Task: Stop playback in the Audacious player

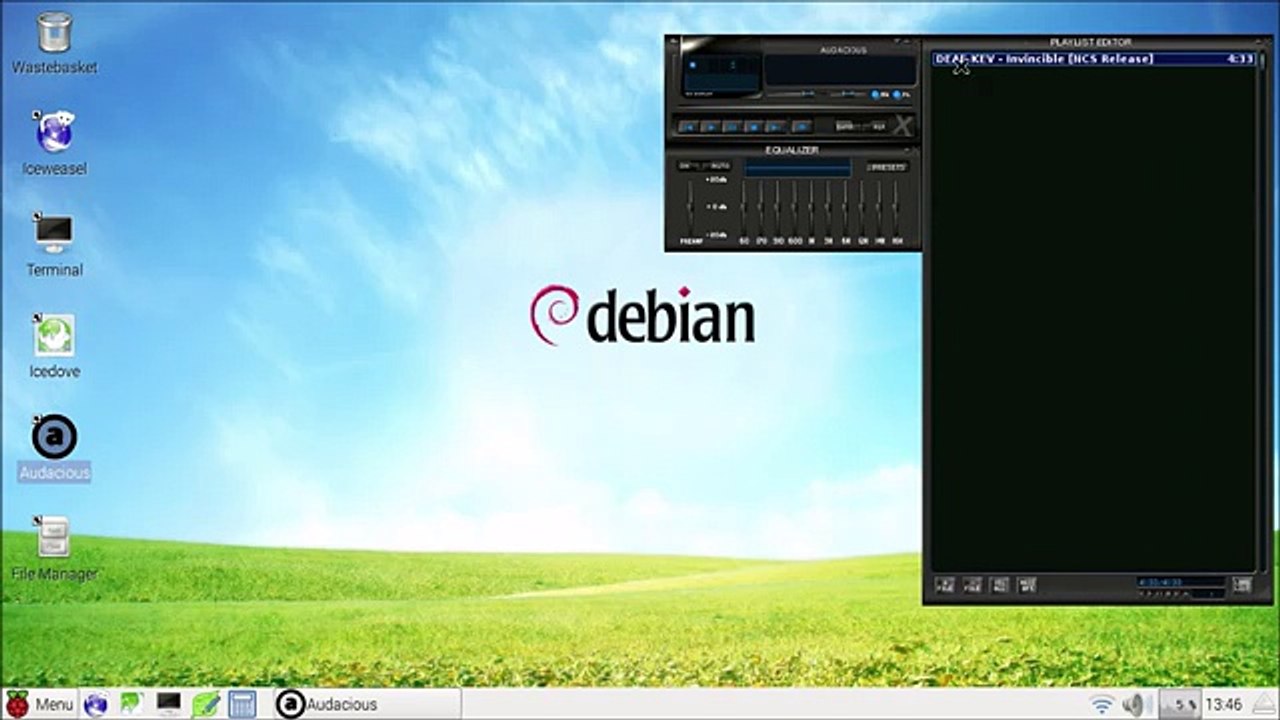Action: (754, 127)
